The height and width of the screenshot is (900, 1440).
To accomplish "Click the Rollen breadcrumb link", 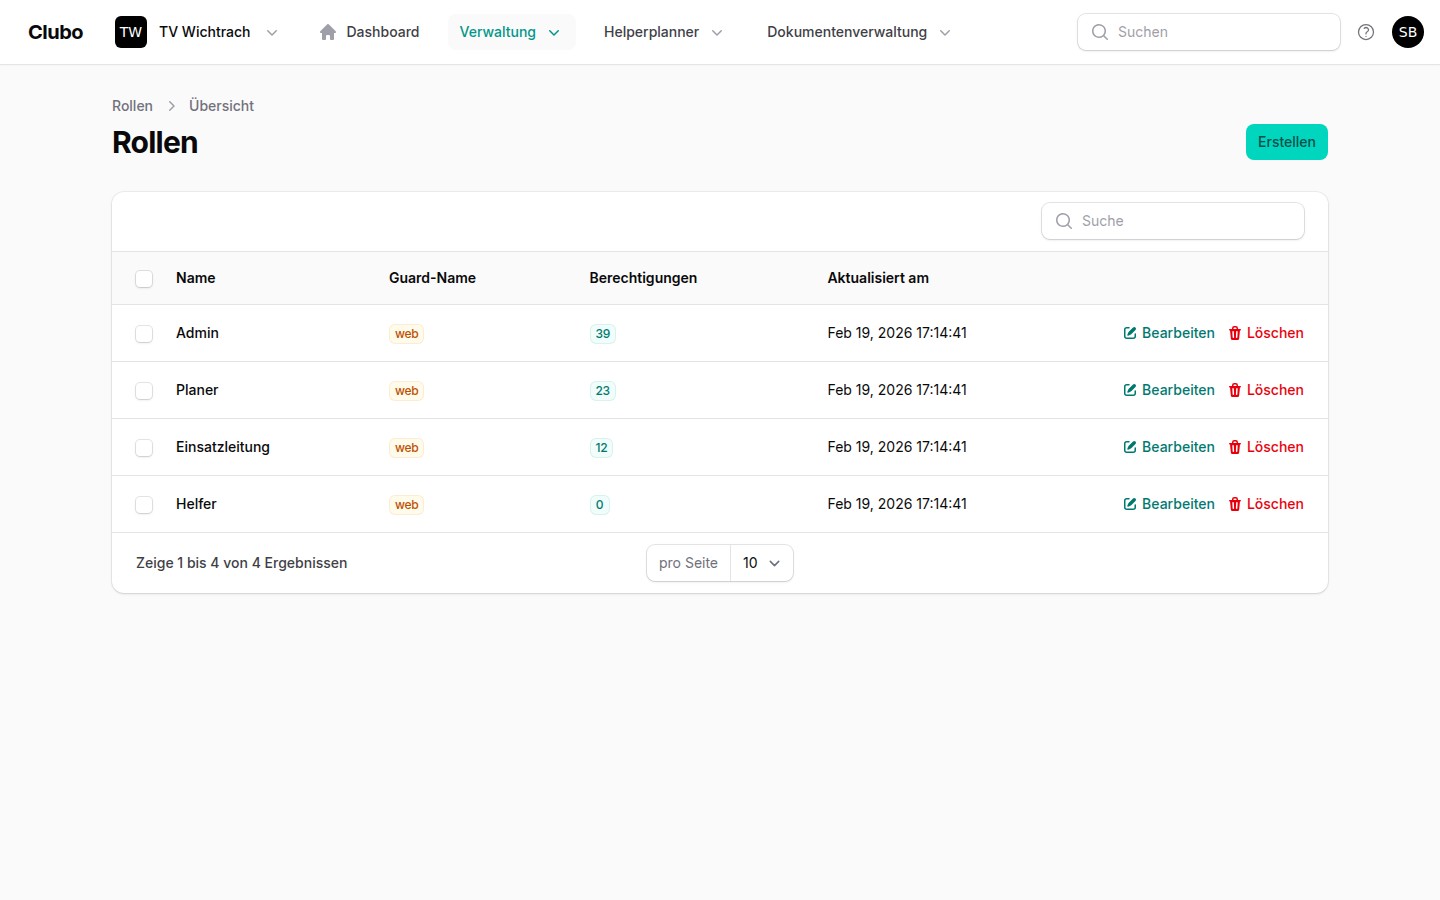I will pyautogui.click(x=132, y=106).
